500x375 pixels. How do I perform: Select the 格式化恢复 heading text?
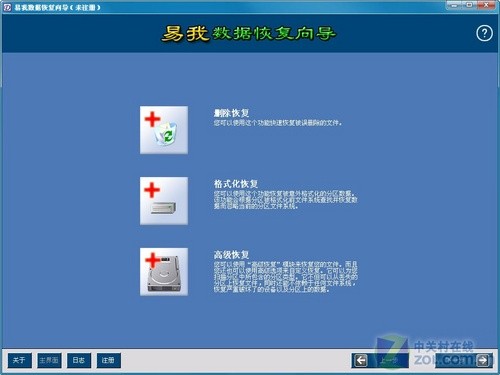(236, 184)
